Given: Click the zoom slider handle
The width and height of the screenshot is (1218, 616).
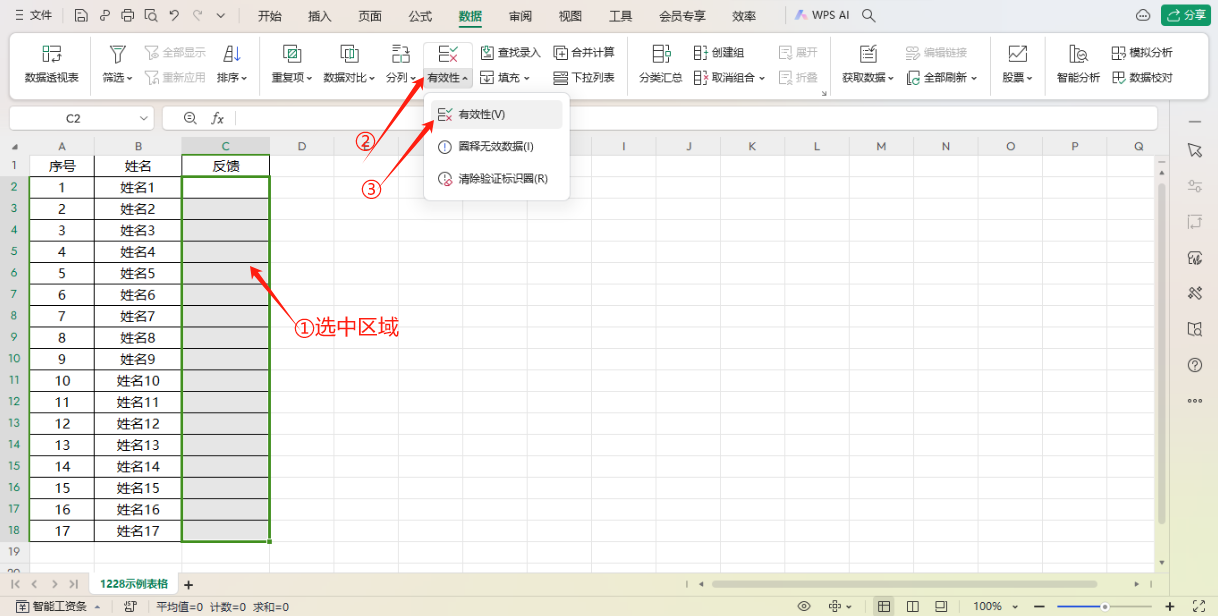Looking at the screenshot, I should coord(1104,606).
